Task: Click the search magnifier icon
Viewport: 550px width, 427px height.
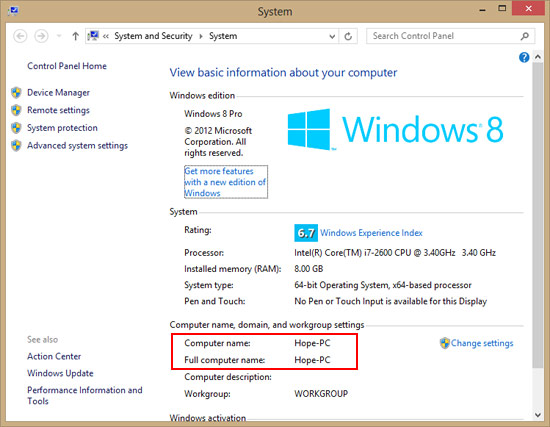Action: point(525,36)
